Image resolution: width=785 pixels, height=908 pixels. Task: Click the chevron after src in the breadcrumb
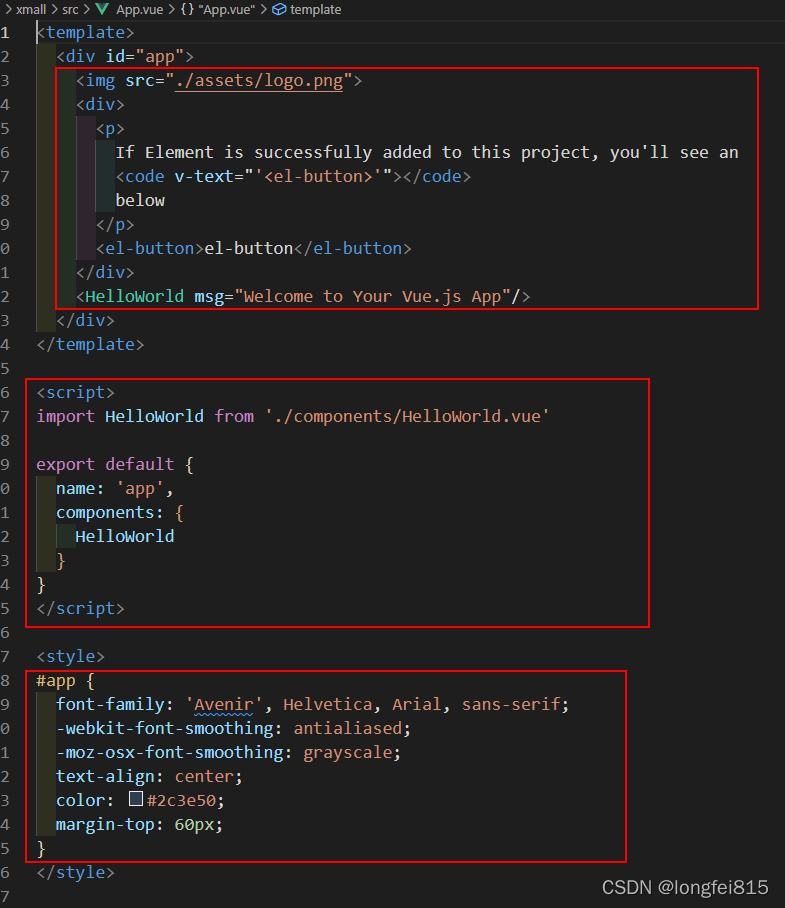coord(85,9)
